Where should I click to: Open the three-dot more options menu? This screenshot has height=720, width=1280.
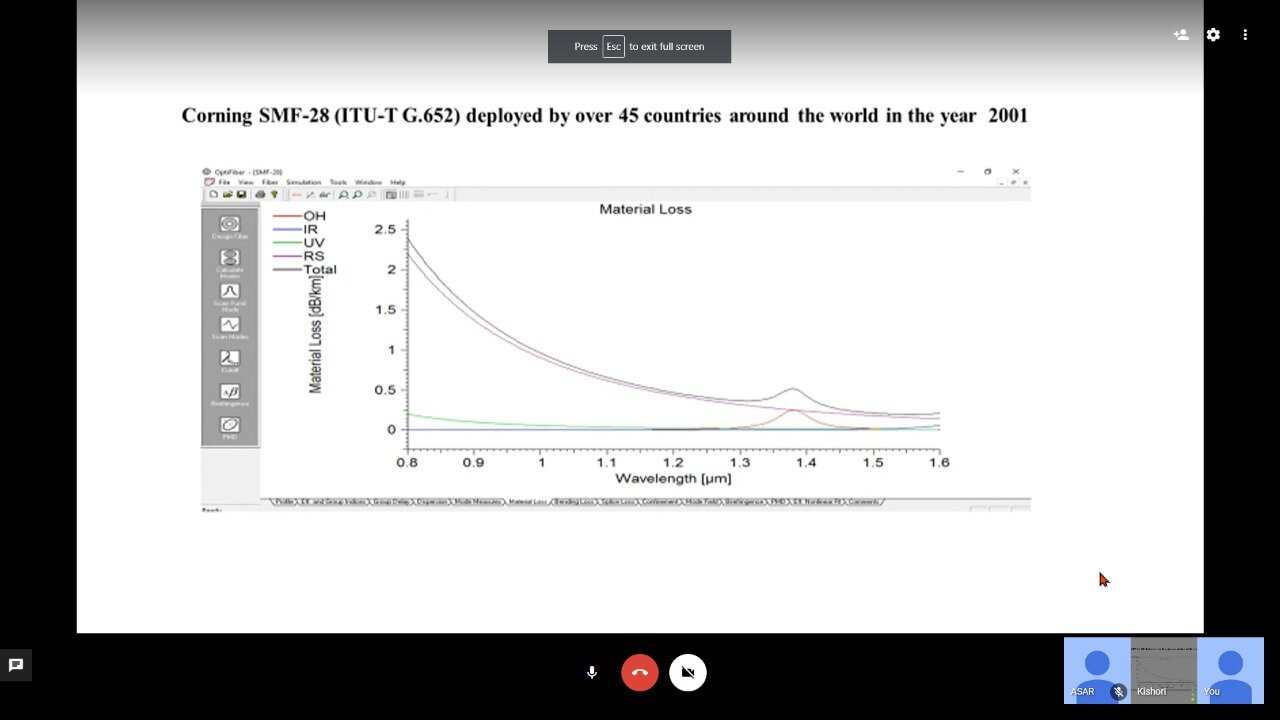(1245, 35)
